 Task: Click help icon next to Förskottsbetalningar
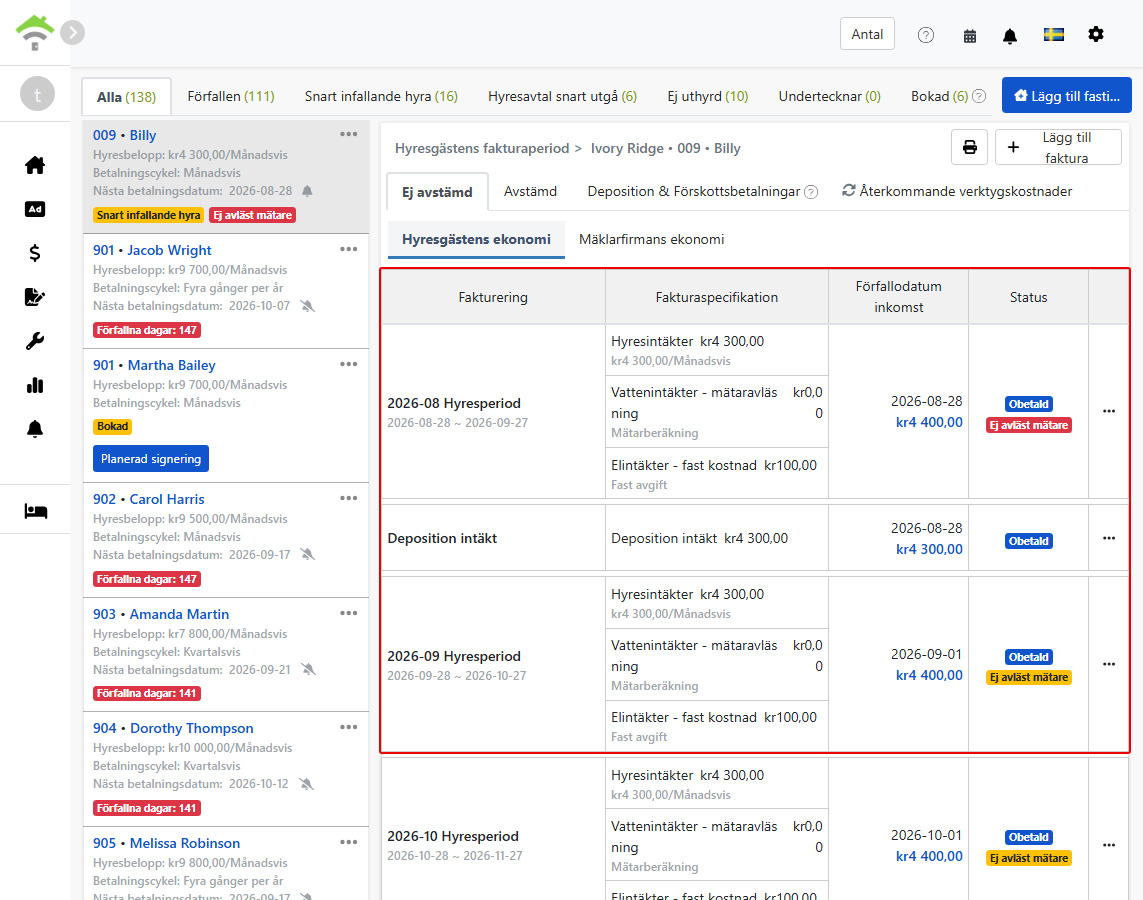tap(811, 192)
